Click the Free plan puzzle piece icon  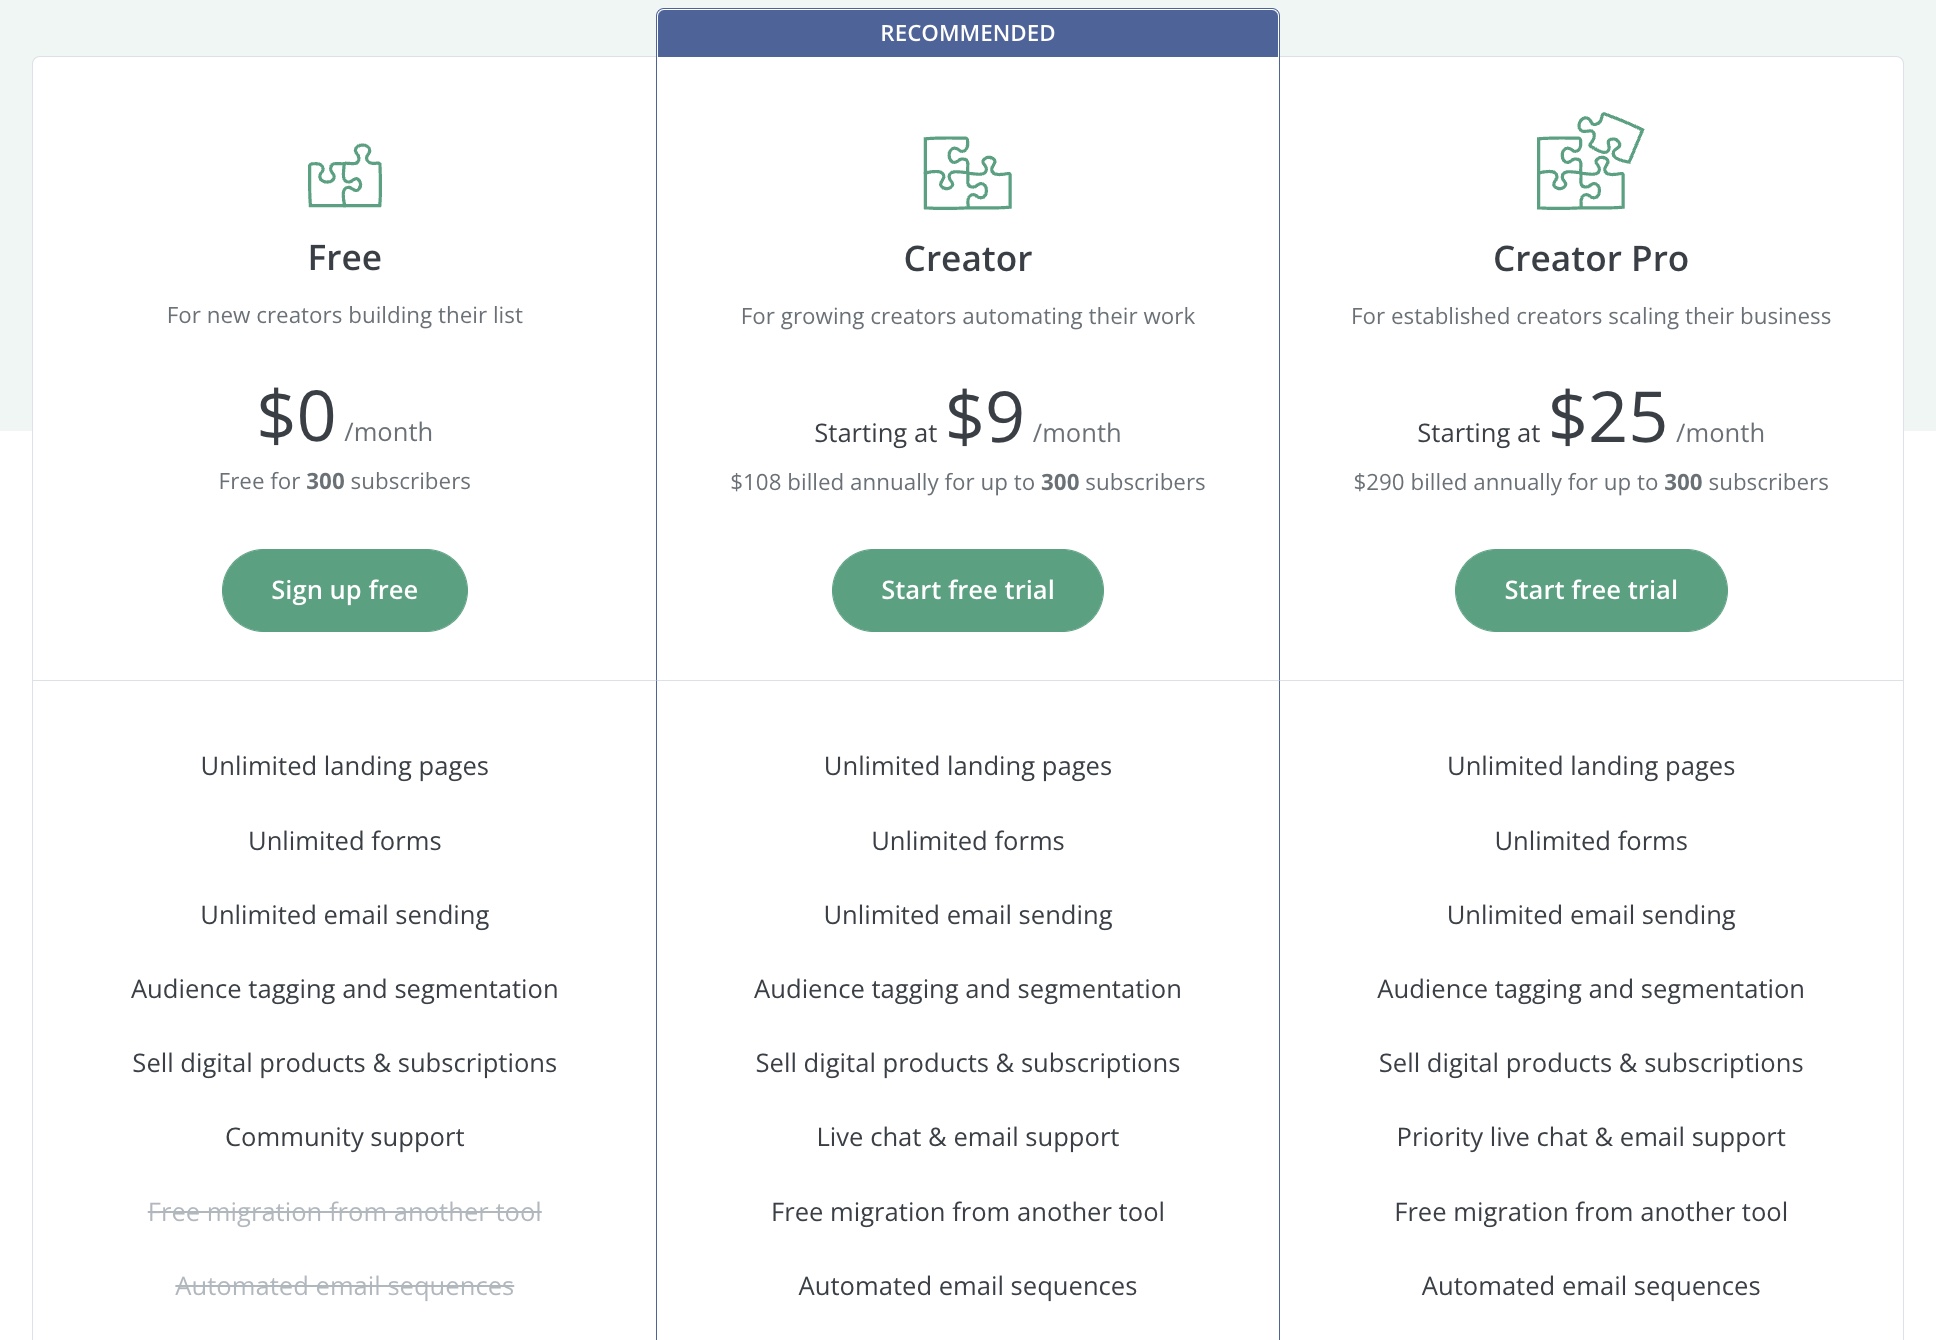345,176
